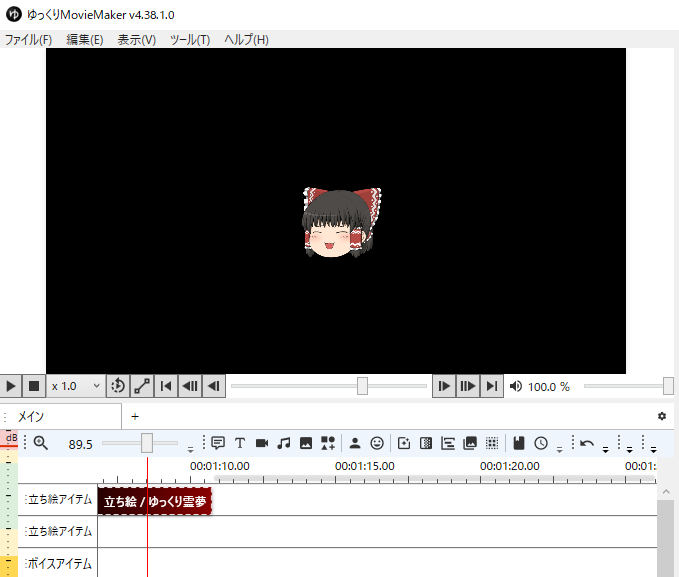
Task: Add a voice item with the speech bubble icon
Action: (x=218, y=443)
